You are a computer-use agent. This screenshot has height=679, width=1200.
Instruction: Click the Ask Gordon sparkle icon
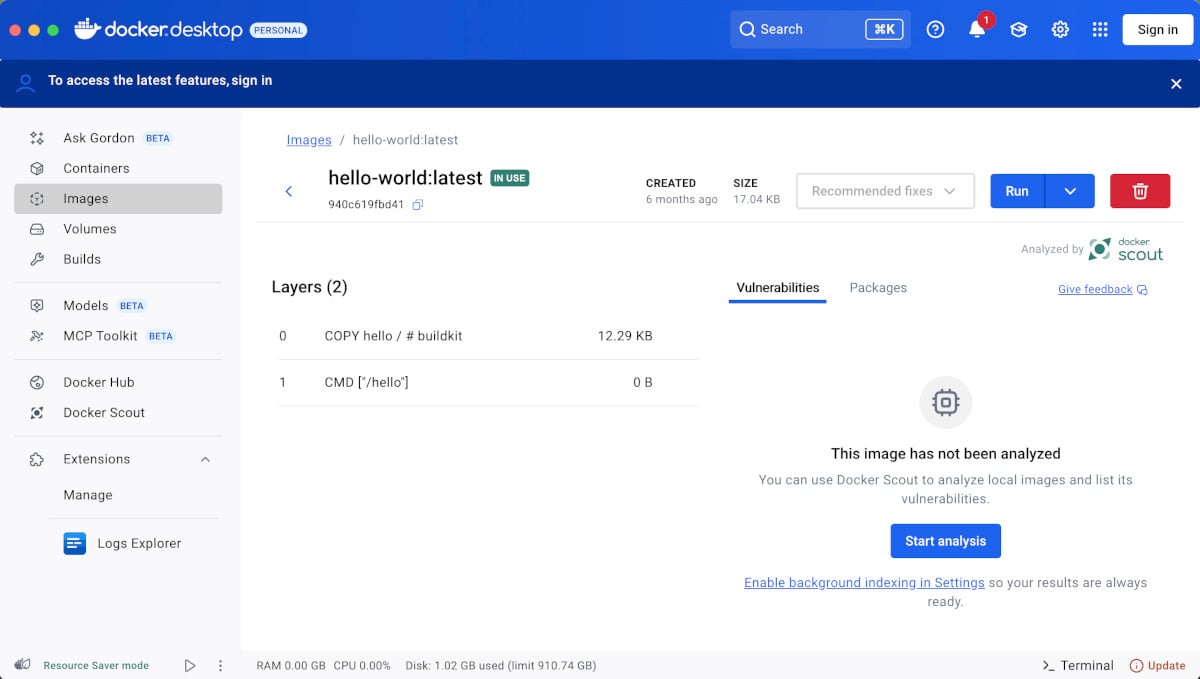(37, 138)
